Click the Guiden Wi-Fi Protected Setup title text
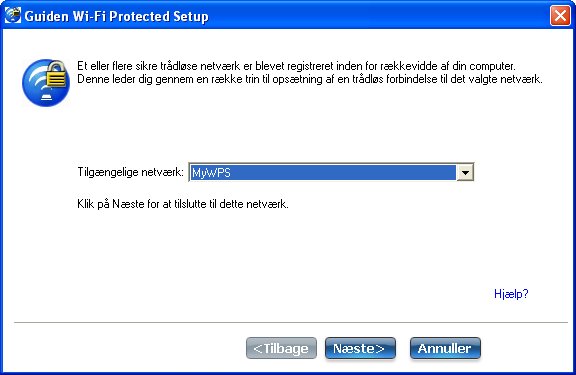The image size is (576, 375). point(116,16)
